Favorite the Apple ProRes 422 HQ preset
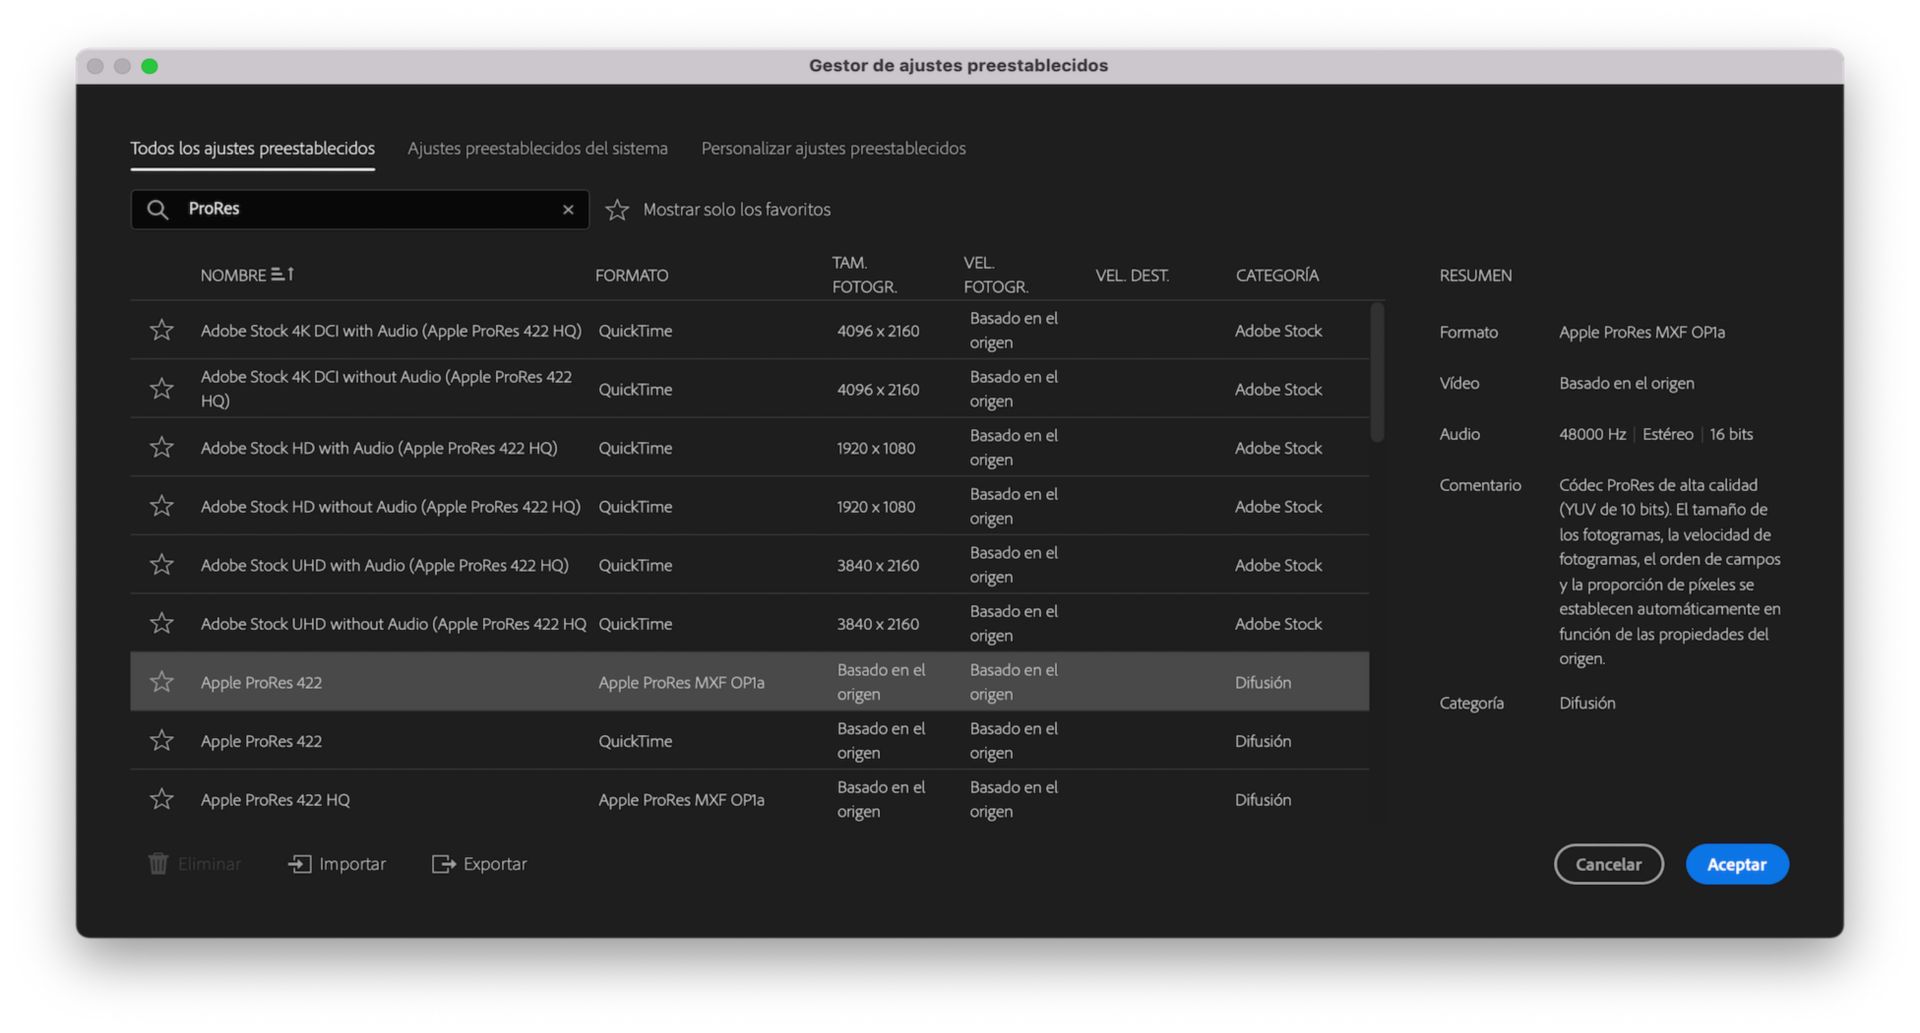1920x1033 pixels. (x=161, y=798)
